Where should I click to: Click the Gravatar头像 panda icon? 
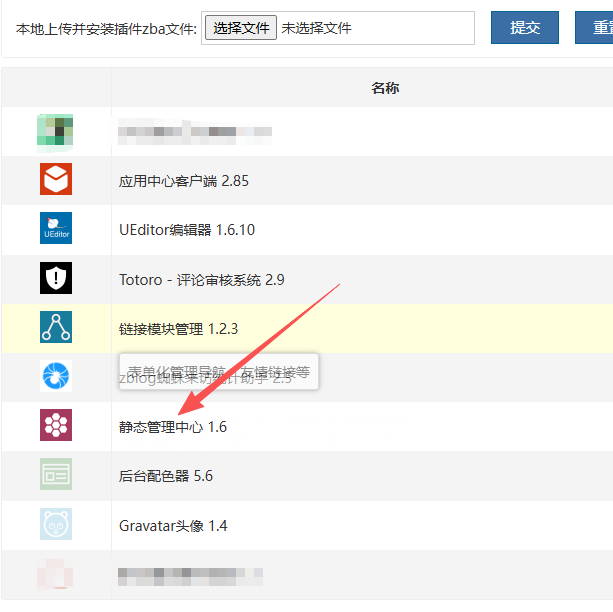[x=56, y=524]
